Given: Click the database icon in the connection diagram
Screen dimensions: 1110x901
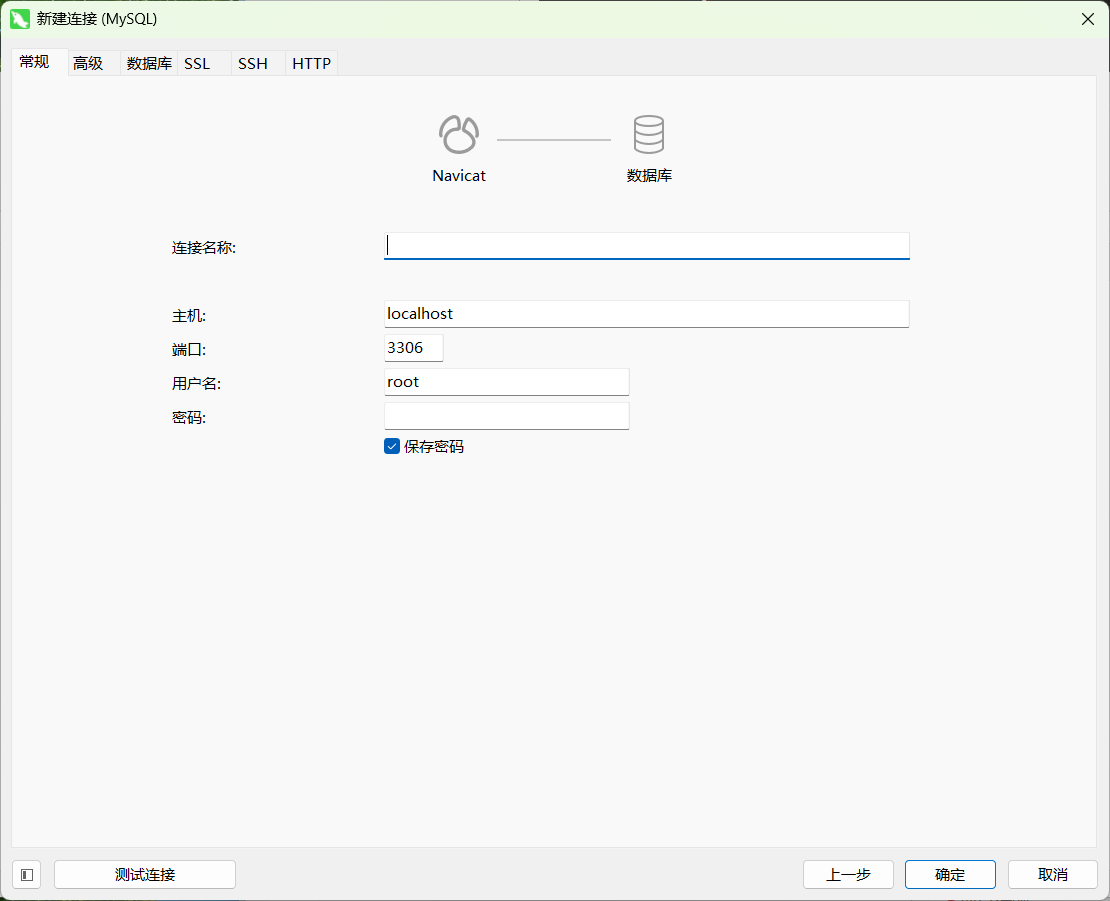Looking at the screenshot, I should (648, 133).
